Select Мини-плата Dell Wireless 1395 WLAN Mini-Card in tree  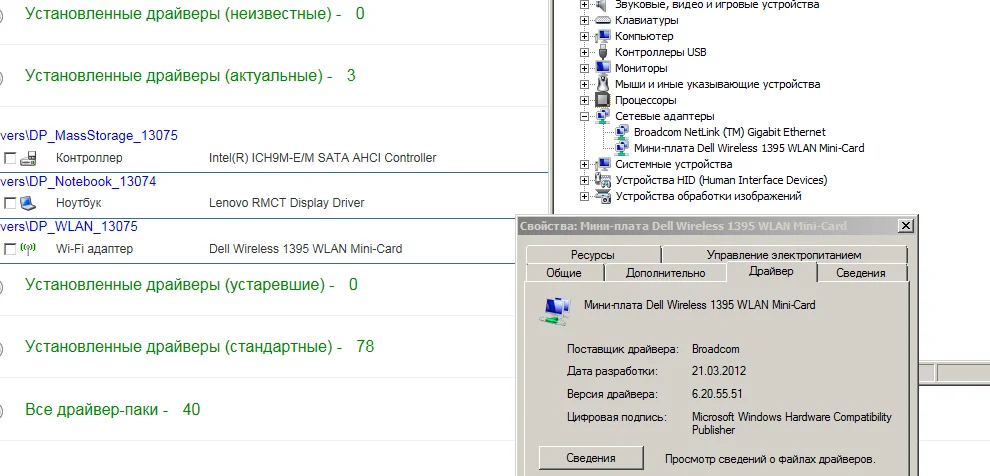[749, 148]
